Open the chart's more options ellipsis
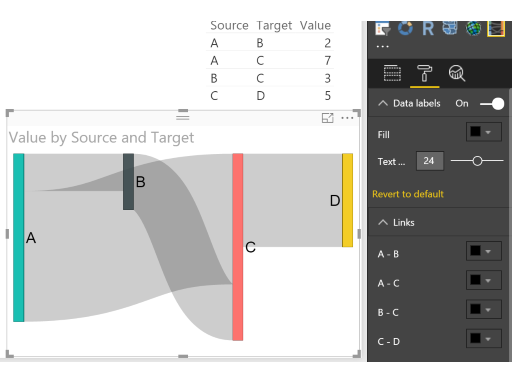The height and width of the screenshot is (384, 512). [x=347, y=118]
